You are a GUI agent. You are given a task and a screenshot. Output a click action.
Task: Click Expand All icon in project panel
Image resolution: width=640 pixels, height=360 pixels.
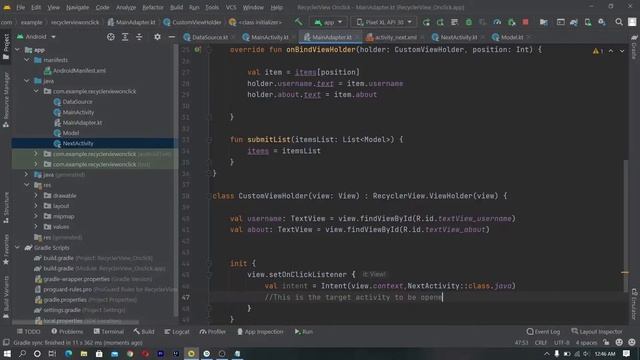pos(125,37)
